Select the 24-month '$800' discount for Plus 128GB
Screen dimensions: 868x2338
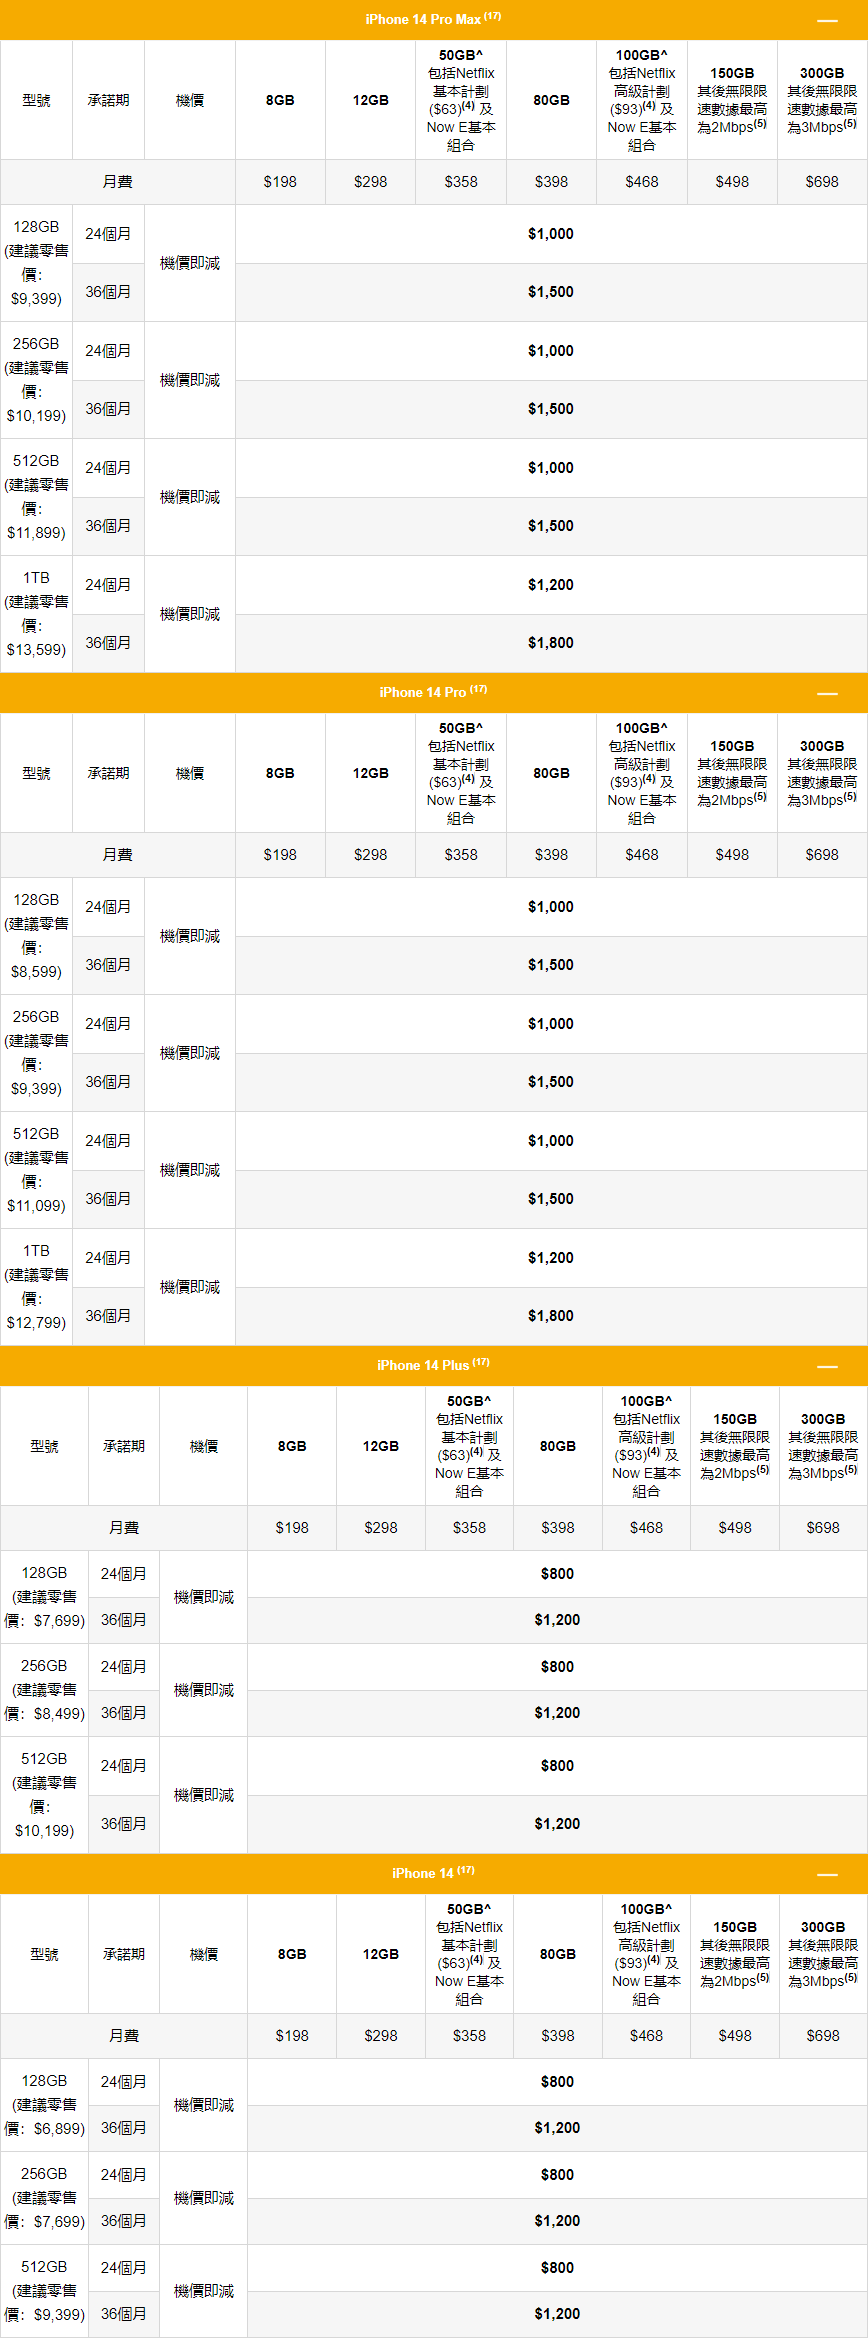point(557,1574)
